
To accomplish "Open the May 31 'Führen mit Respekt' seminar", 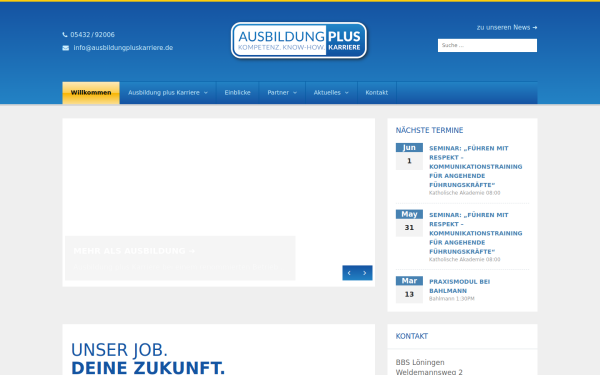I will [x=476, y=233].
